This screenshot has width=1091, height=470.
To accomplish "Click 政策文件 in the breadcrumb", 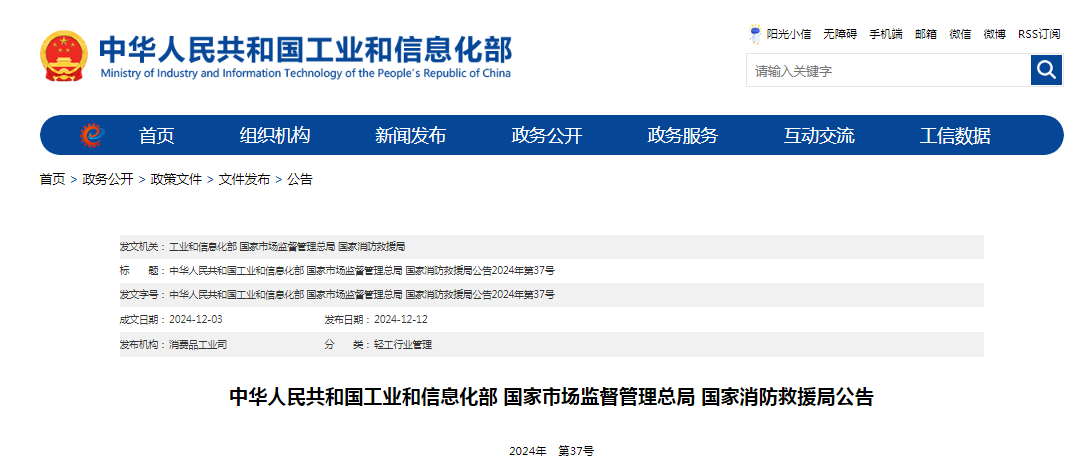I will pyautogui.click(x=176, y=180).
